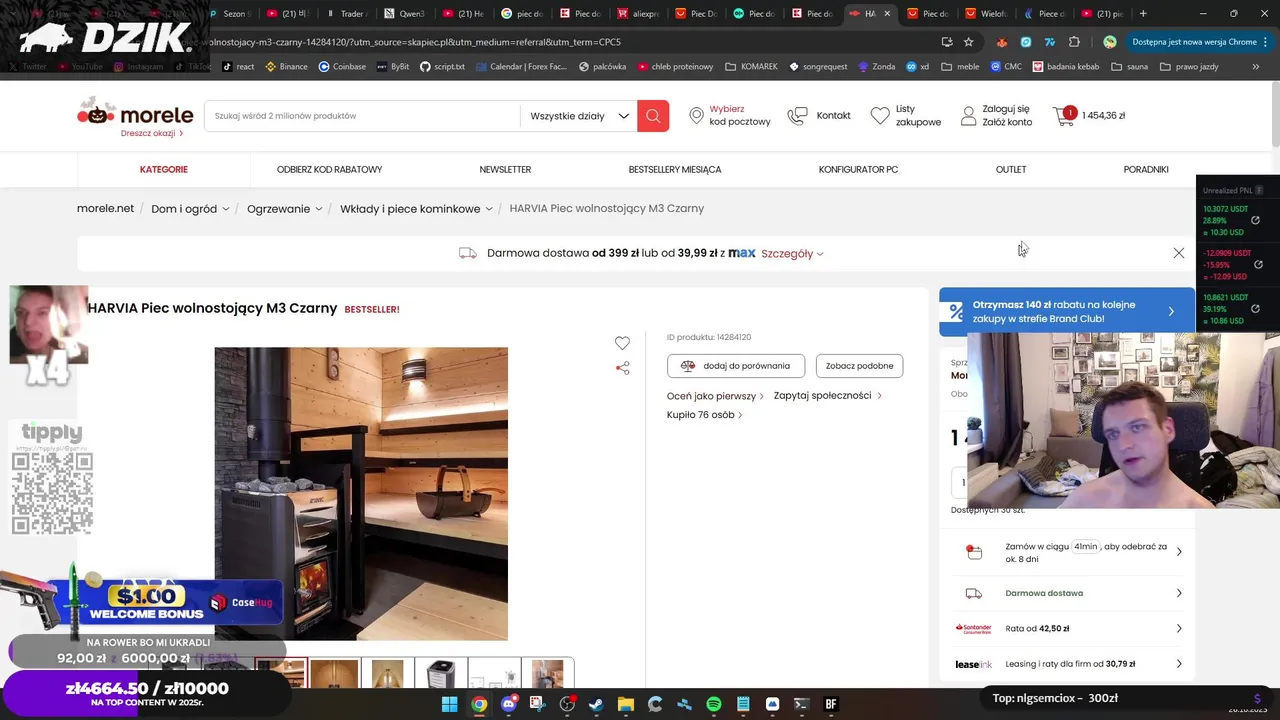Click the morele.net breadcrumb link
The image size is (1280, 720).
click(105, 209)
